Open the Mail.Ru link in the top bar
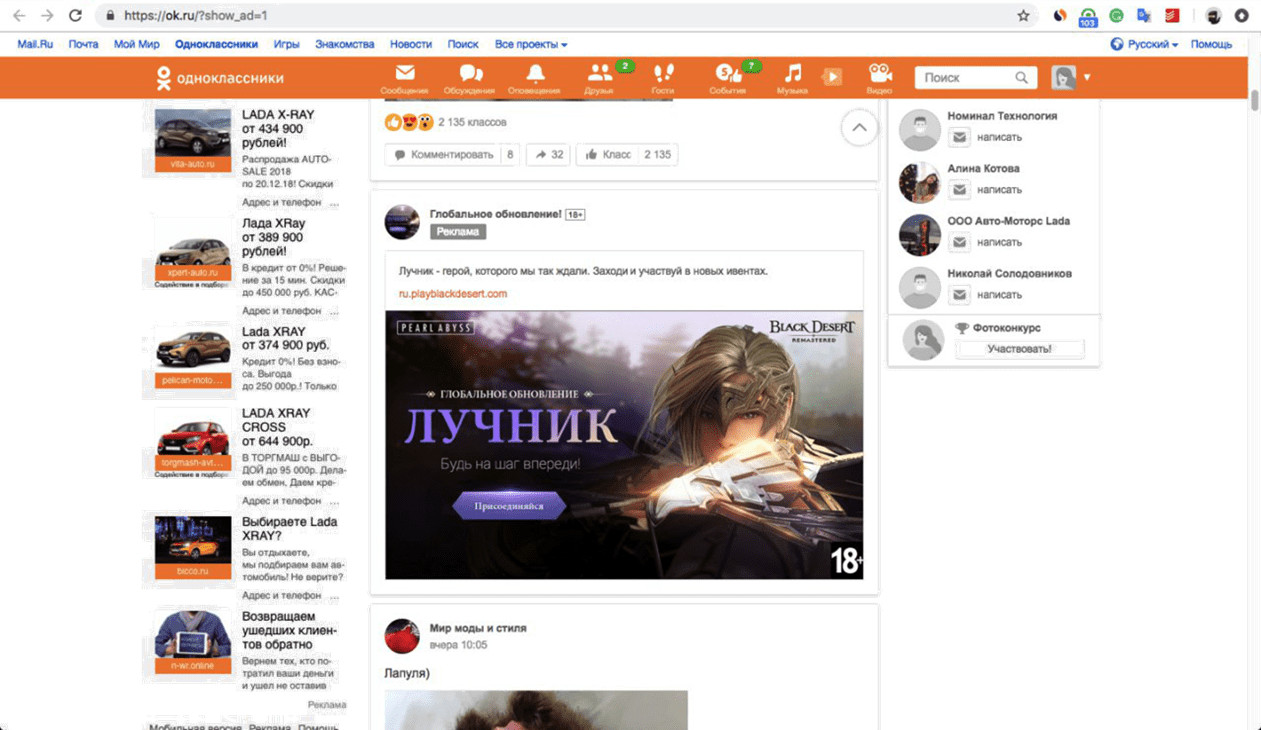 tap(35, 45)
